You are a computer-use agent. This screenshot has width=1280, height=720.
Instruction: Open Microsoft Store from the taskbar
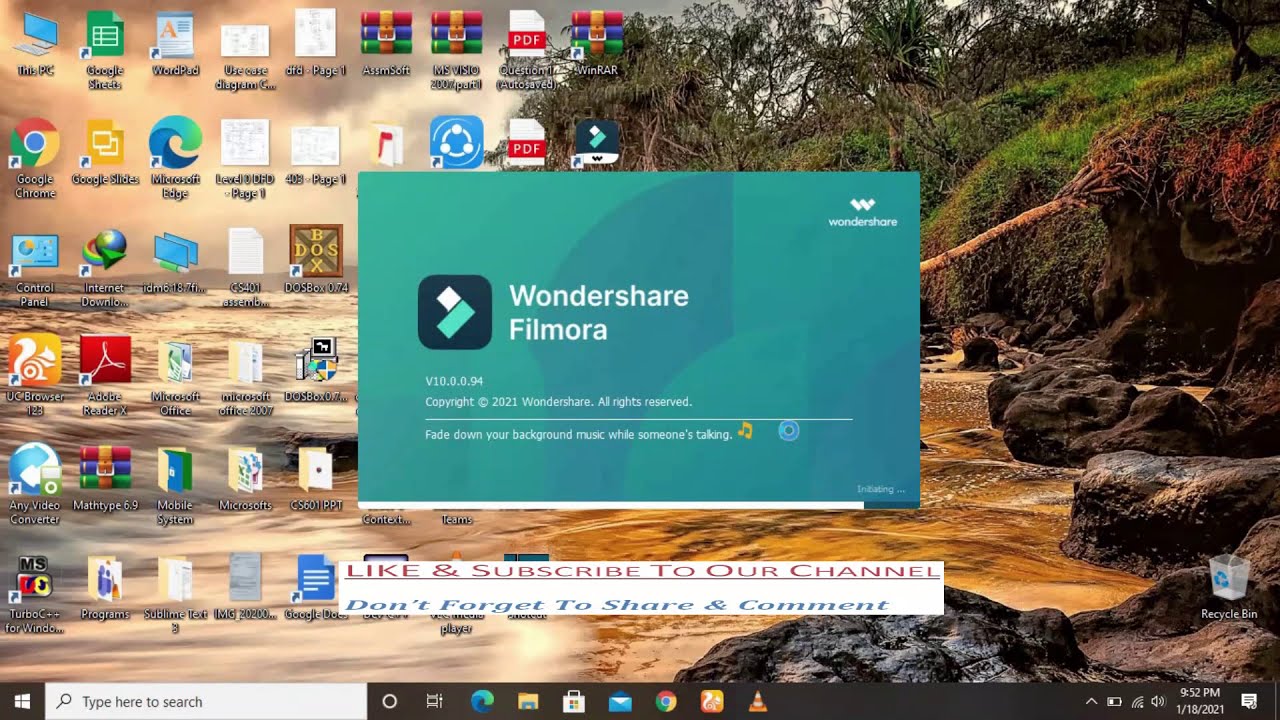(x=574, y=701)
